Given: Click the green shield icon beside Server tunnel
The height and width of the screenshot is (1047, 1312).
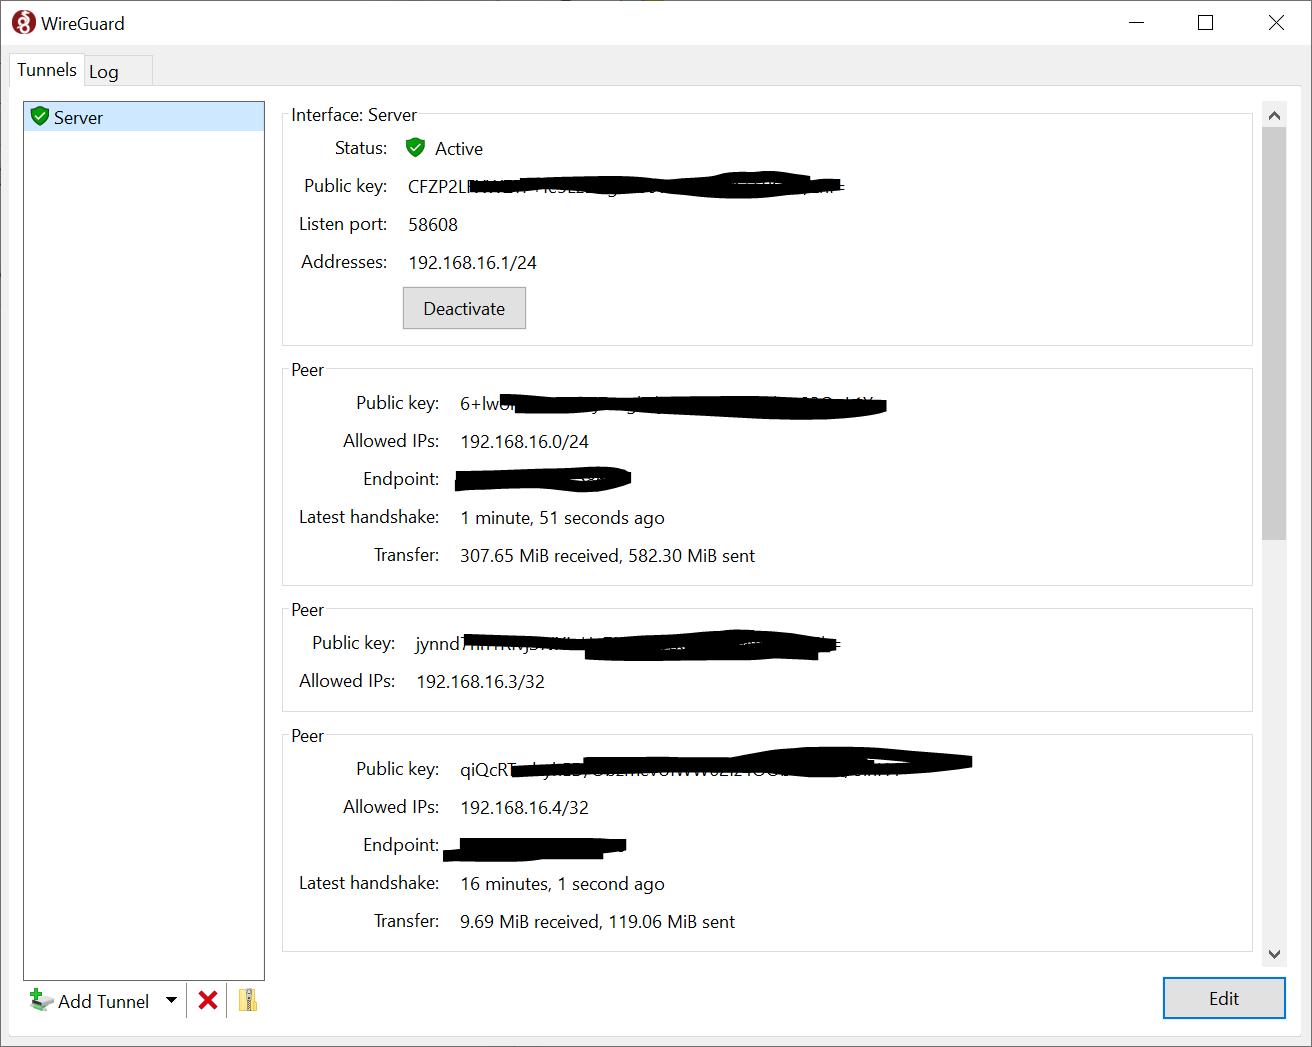Looking at the screenshot, I should [x=40, y=116].
